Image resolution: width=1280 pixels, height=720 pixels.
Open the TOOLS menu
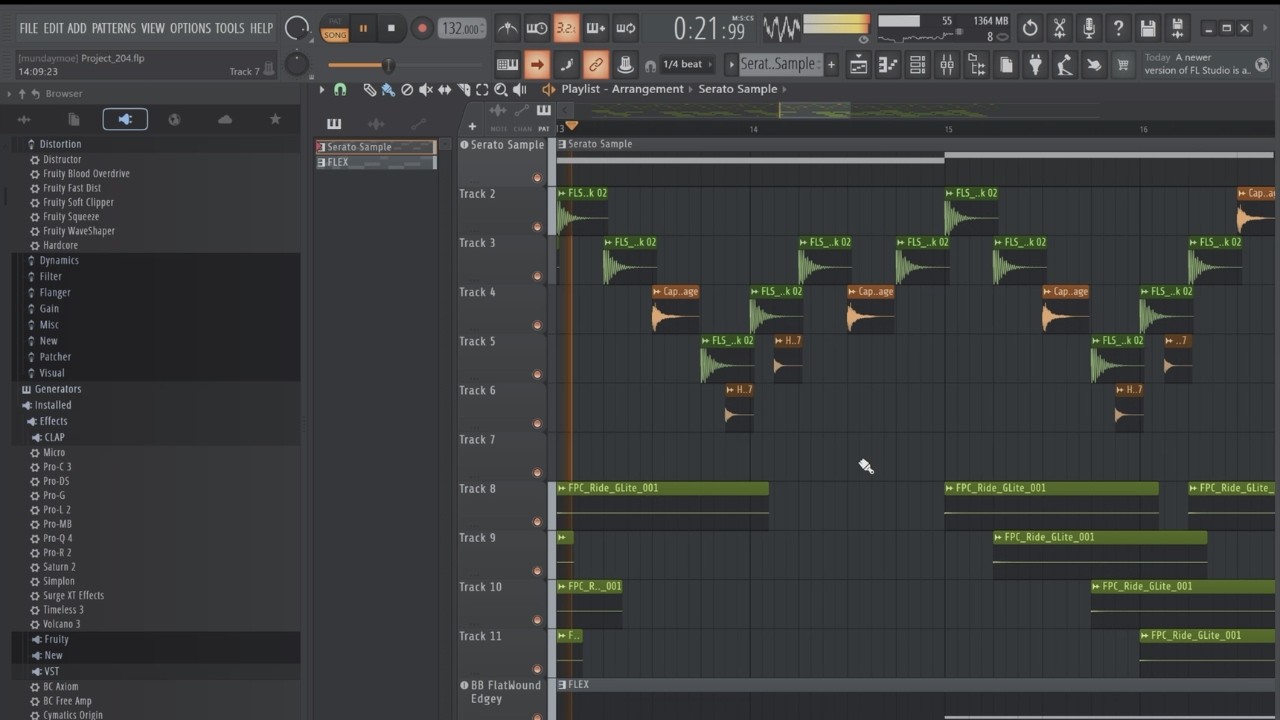point(229,28)
